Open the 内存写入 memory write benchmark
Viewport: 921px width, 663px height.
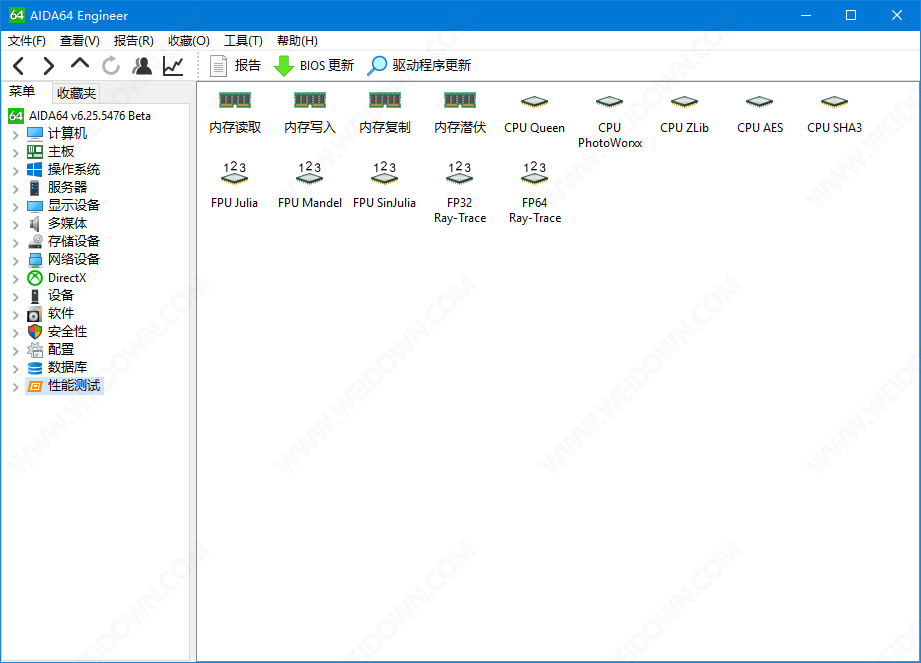click(310, 113)
